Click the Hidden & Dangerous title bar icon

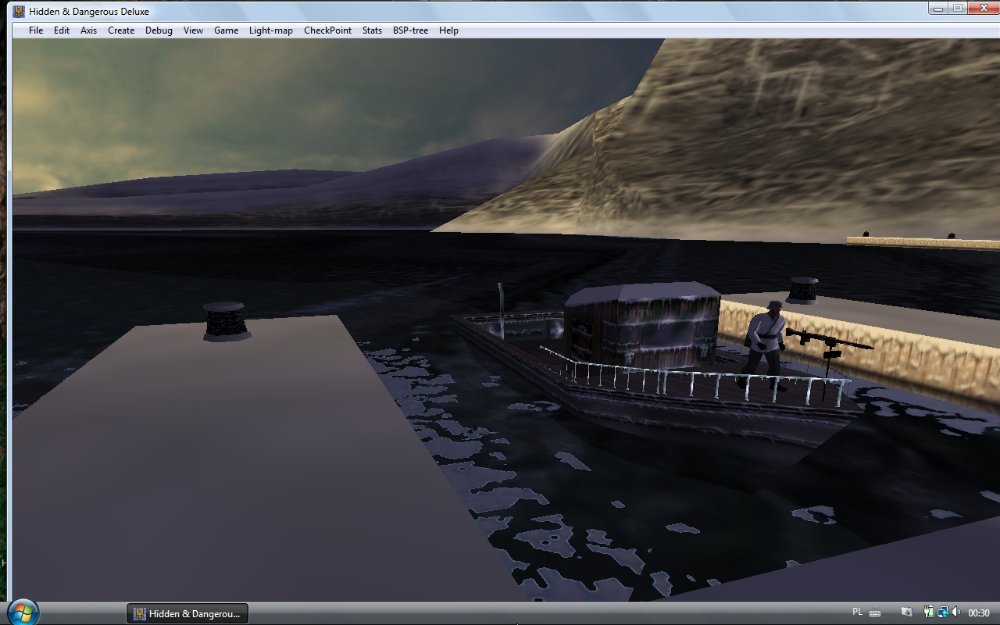click(19, 11)
